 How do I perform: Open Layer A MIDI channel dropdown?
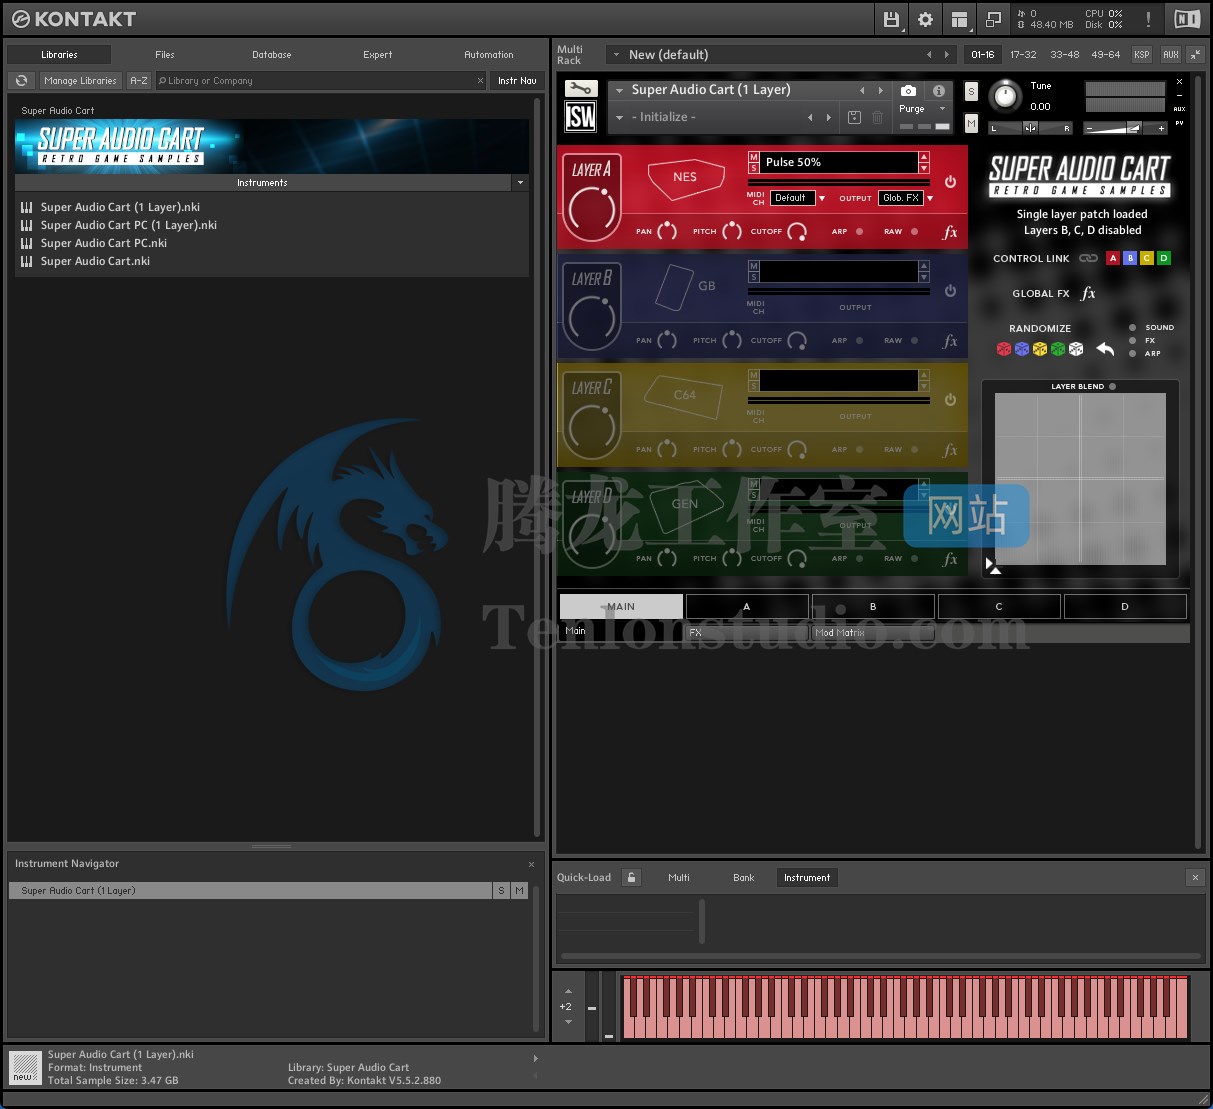[799, 198]
